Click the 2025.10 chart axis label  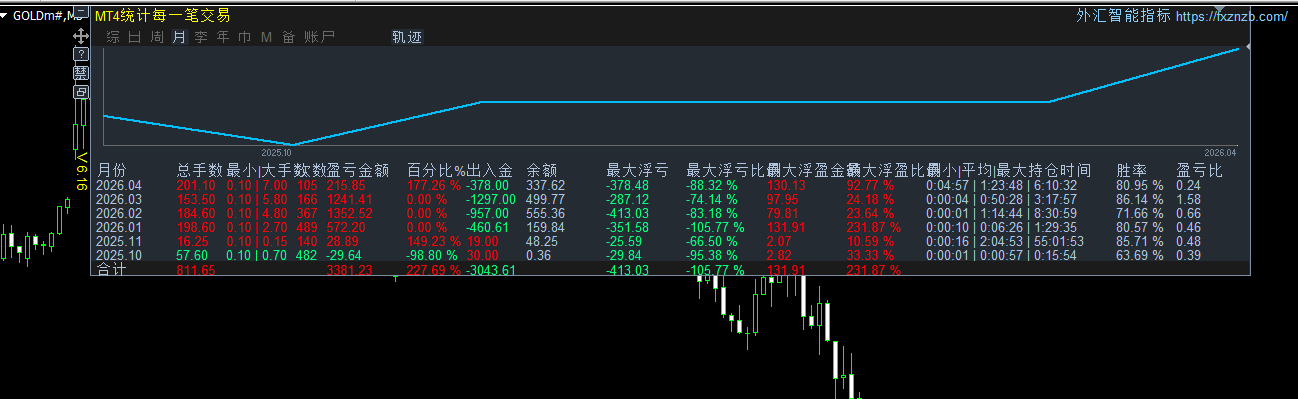tap(276, 152)
